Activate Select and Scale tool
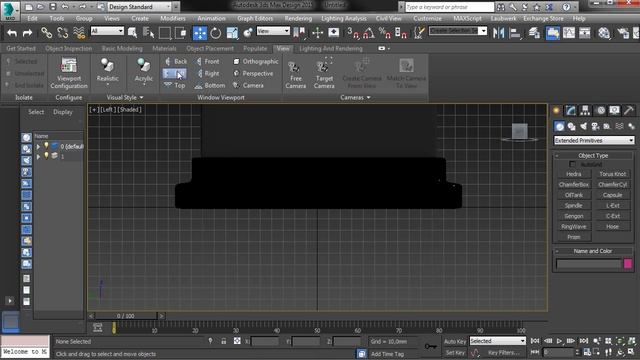The image size is (640, 360). point(232,33)
